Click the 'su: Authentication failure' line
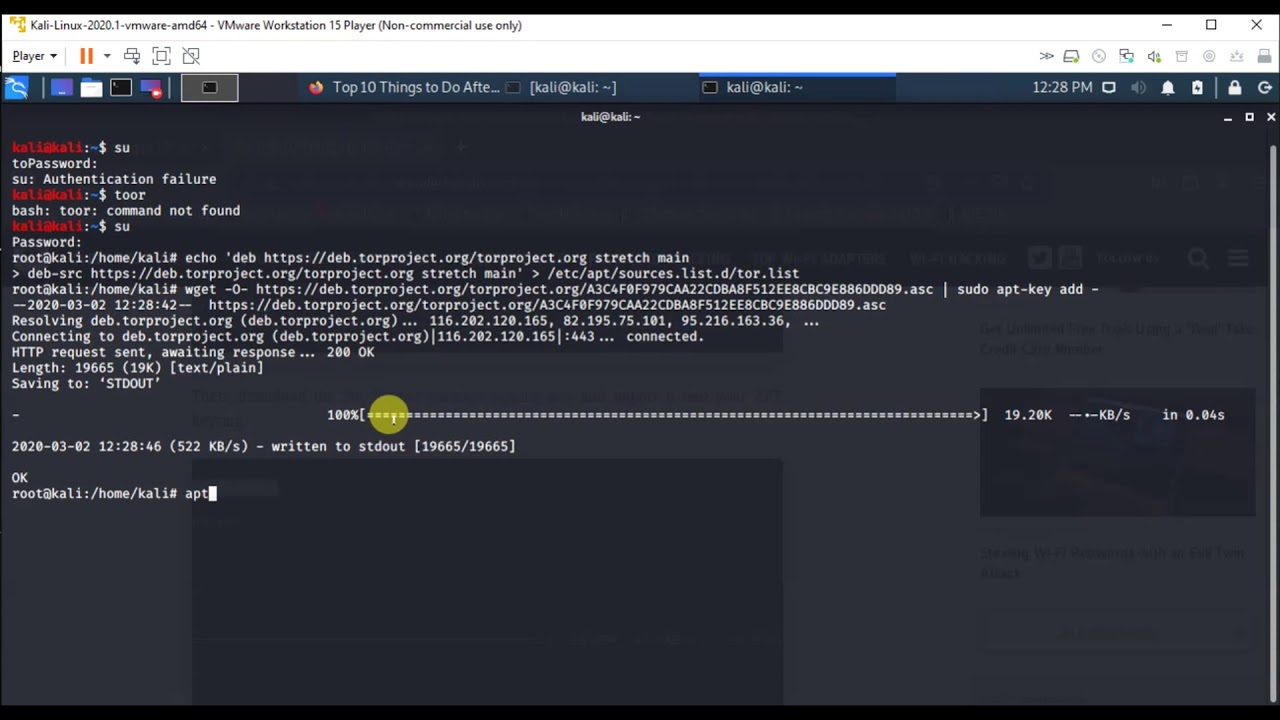The image size is (1280, 720). [113, 179]
